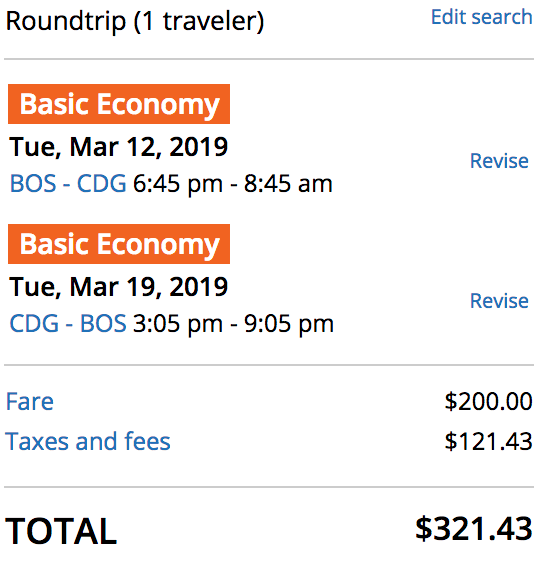Open the BOS - CDG route link
This screenshot has width=538, height=566.
click(x=68, y=183)
